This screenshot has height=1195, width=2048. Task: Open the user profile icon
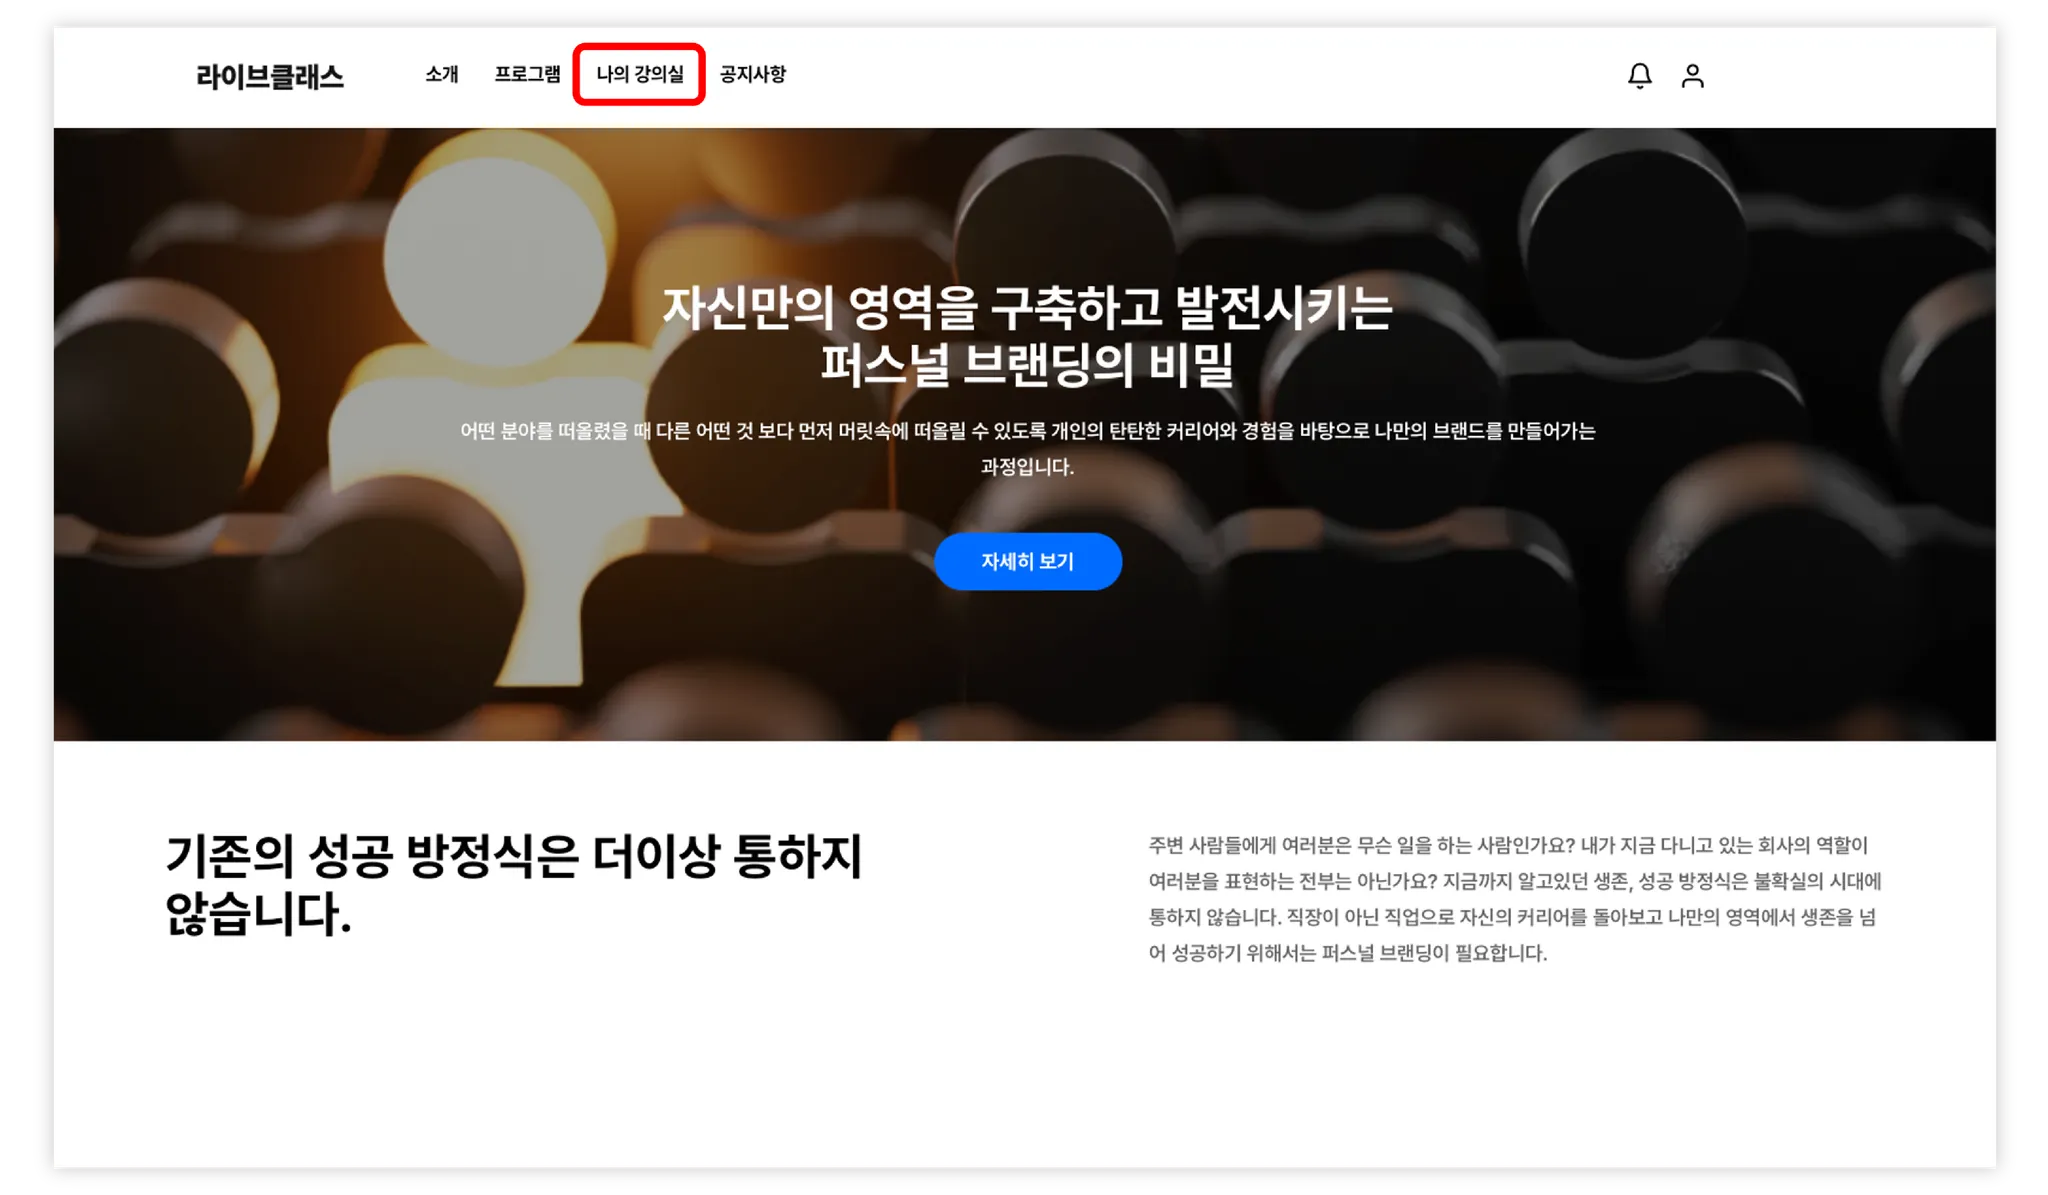[x=1692, y=76]
